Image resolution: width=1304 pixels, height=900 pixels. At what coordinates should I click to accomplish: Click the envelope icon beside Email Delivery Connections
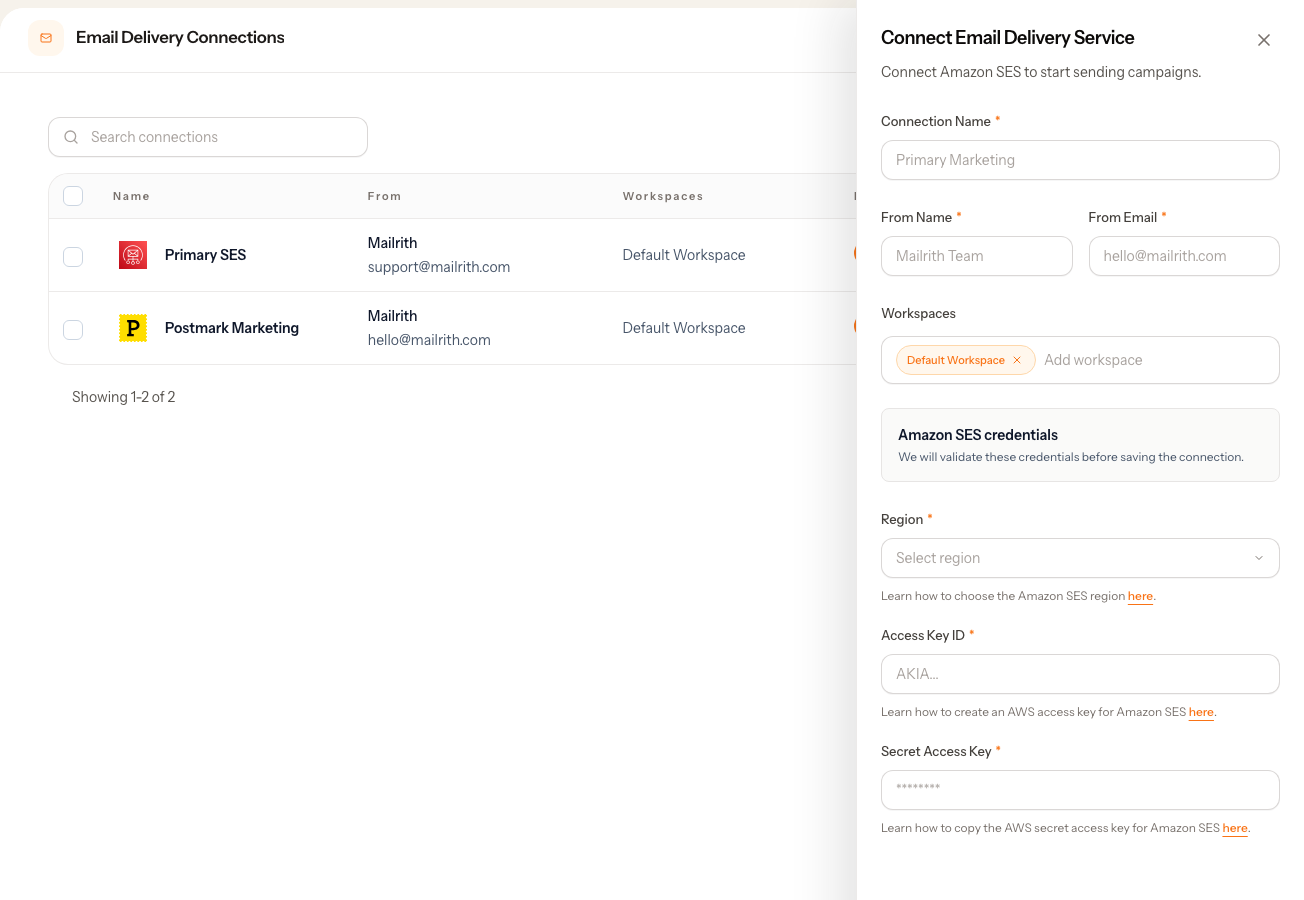[x=46, y=38]
